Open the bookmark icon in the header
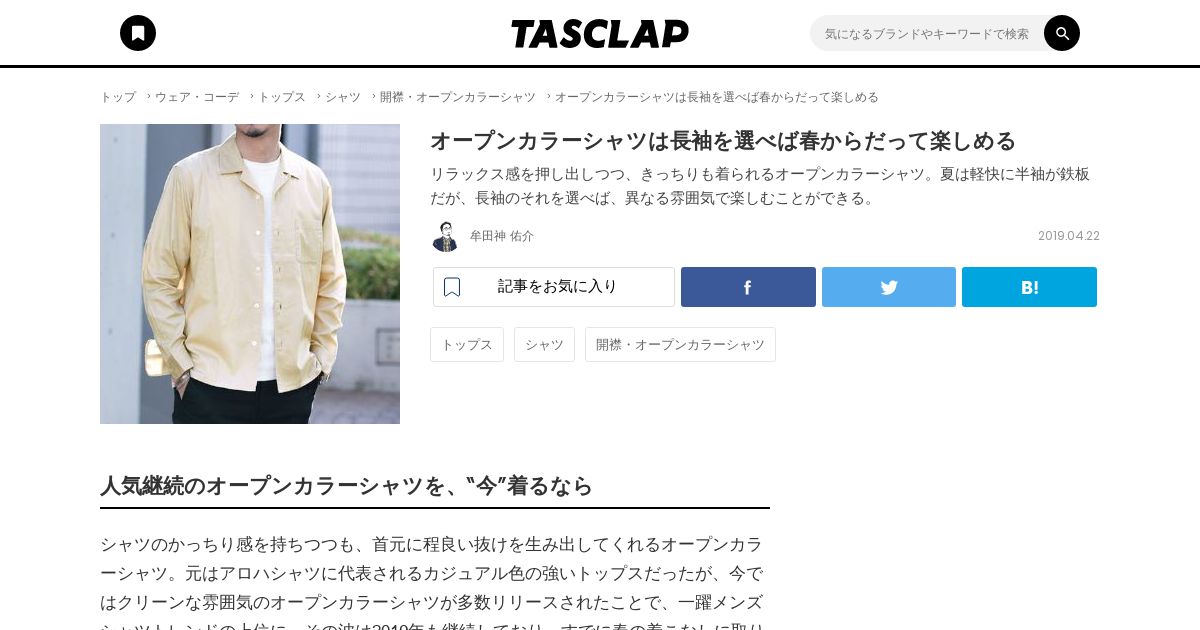Viewport: 1200px width, 630px height. pos(138,33)
